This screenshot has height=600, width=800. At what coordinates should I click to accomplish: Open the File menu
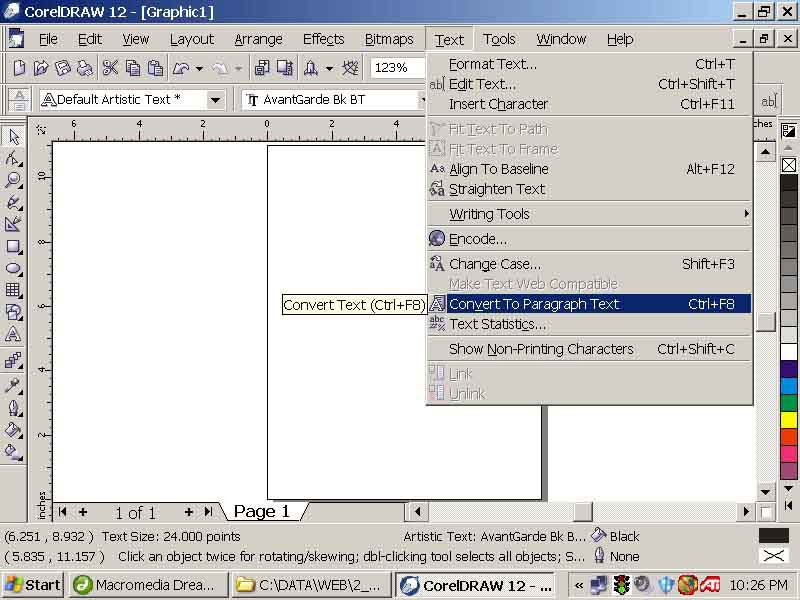point(48,39)
